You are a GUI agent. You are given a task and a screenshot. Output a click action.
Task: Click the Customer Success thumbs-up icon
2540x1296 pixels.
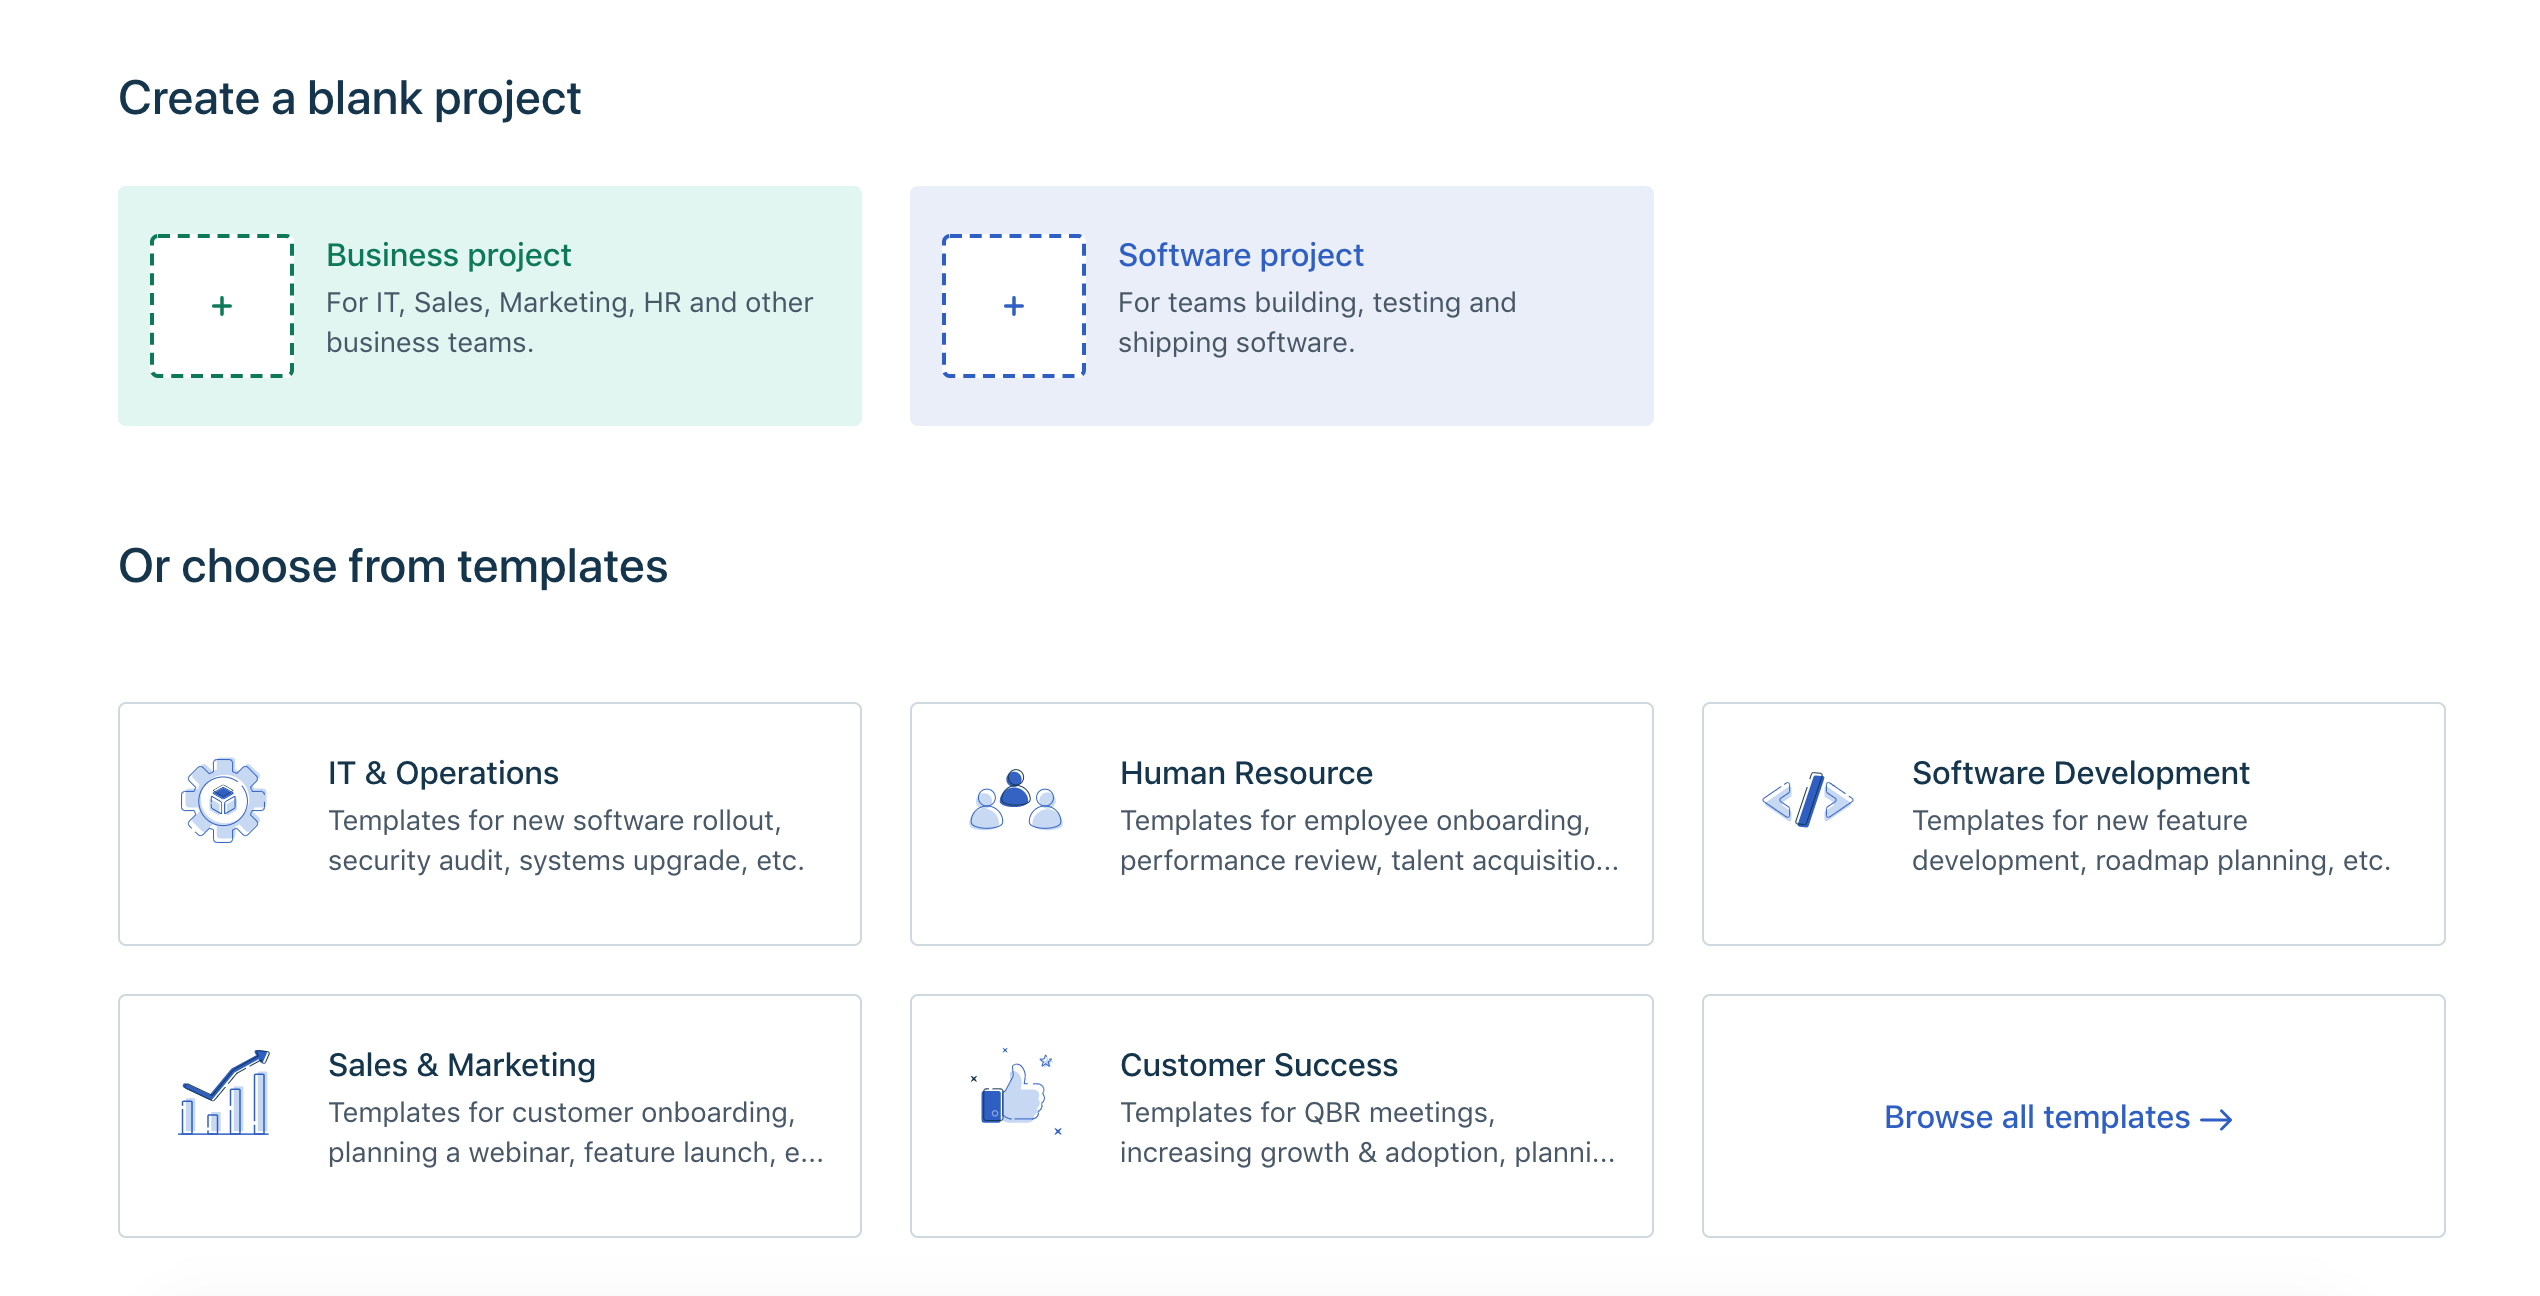(x=1015, y=1092)
